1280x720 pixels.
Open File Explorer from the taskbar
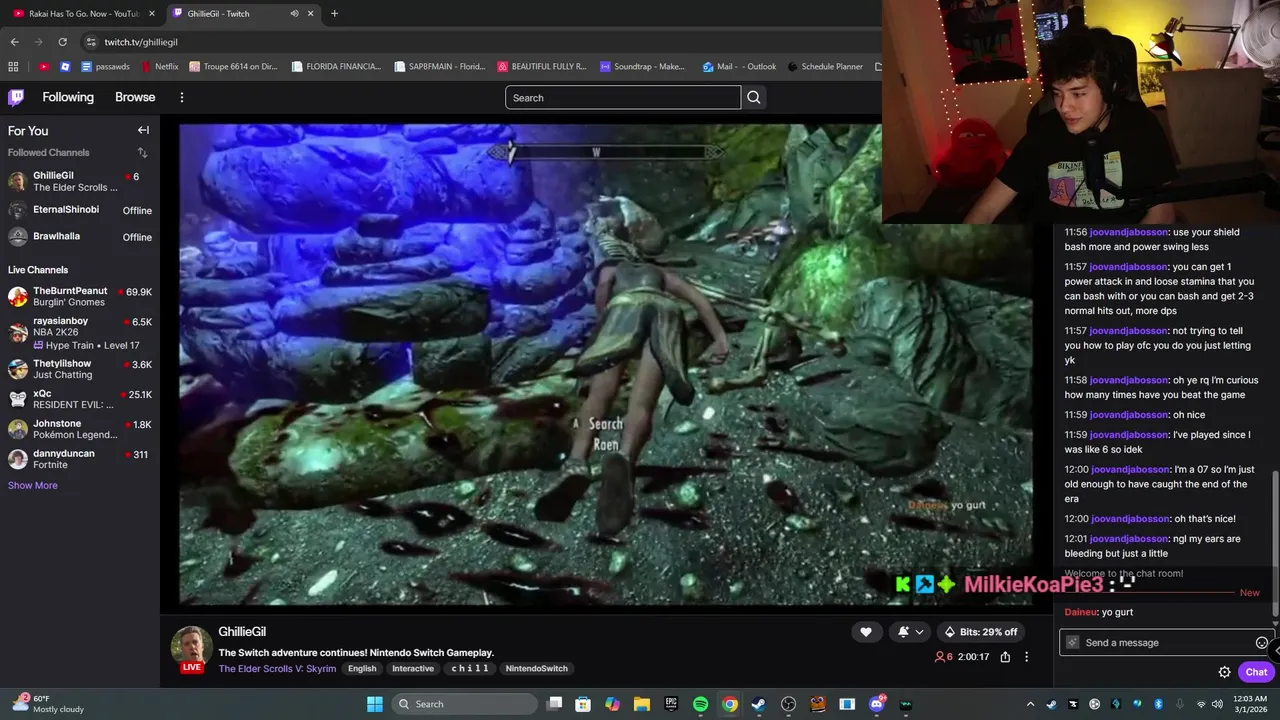(x=642, y=704)
